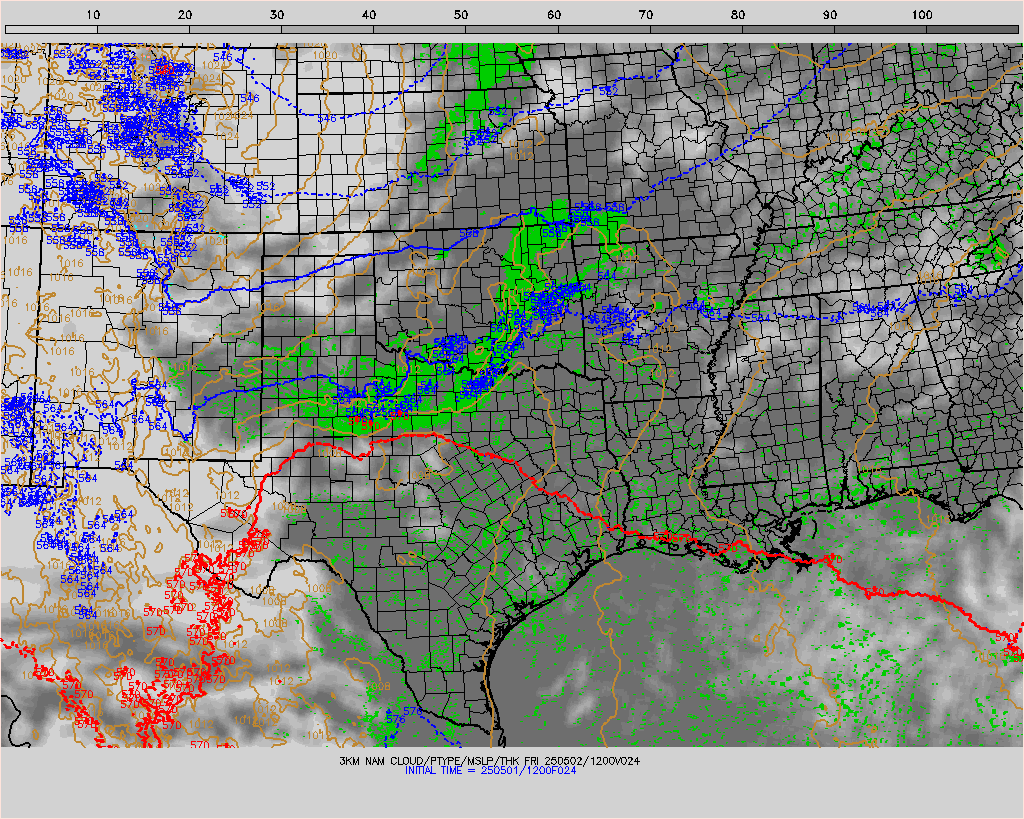This screenshot has height=819, width=1024.
Task: Select the darkest gray swatch beyond 100
Action: 972,29
